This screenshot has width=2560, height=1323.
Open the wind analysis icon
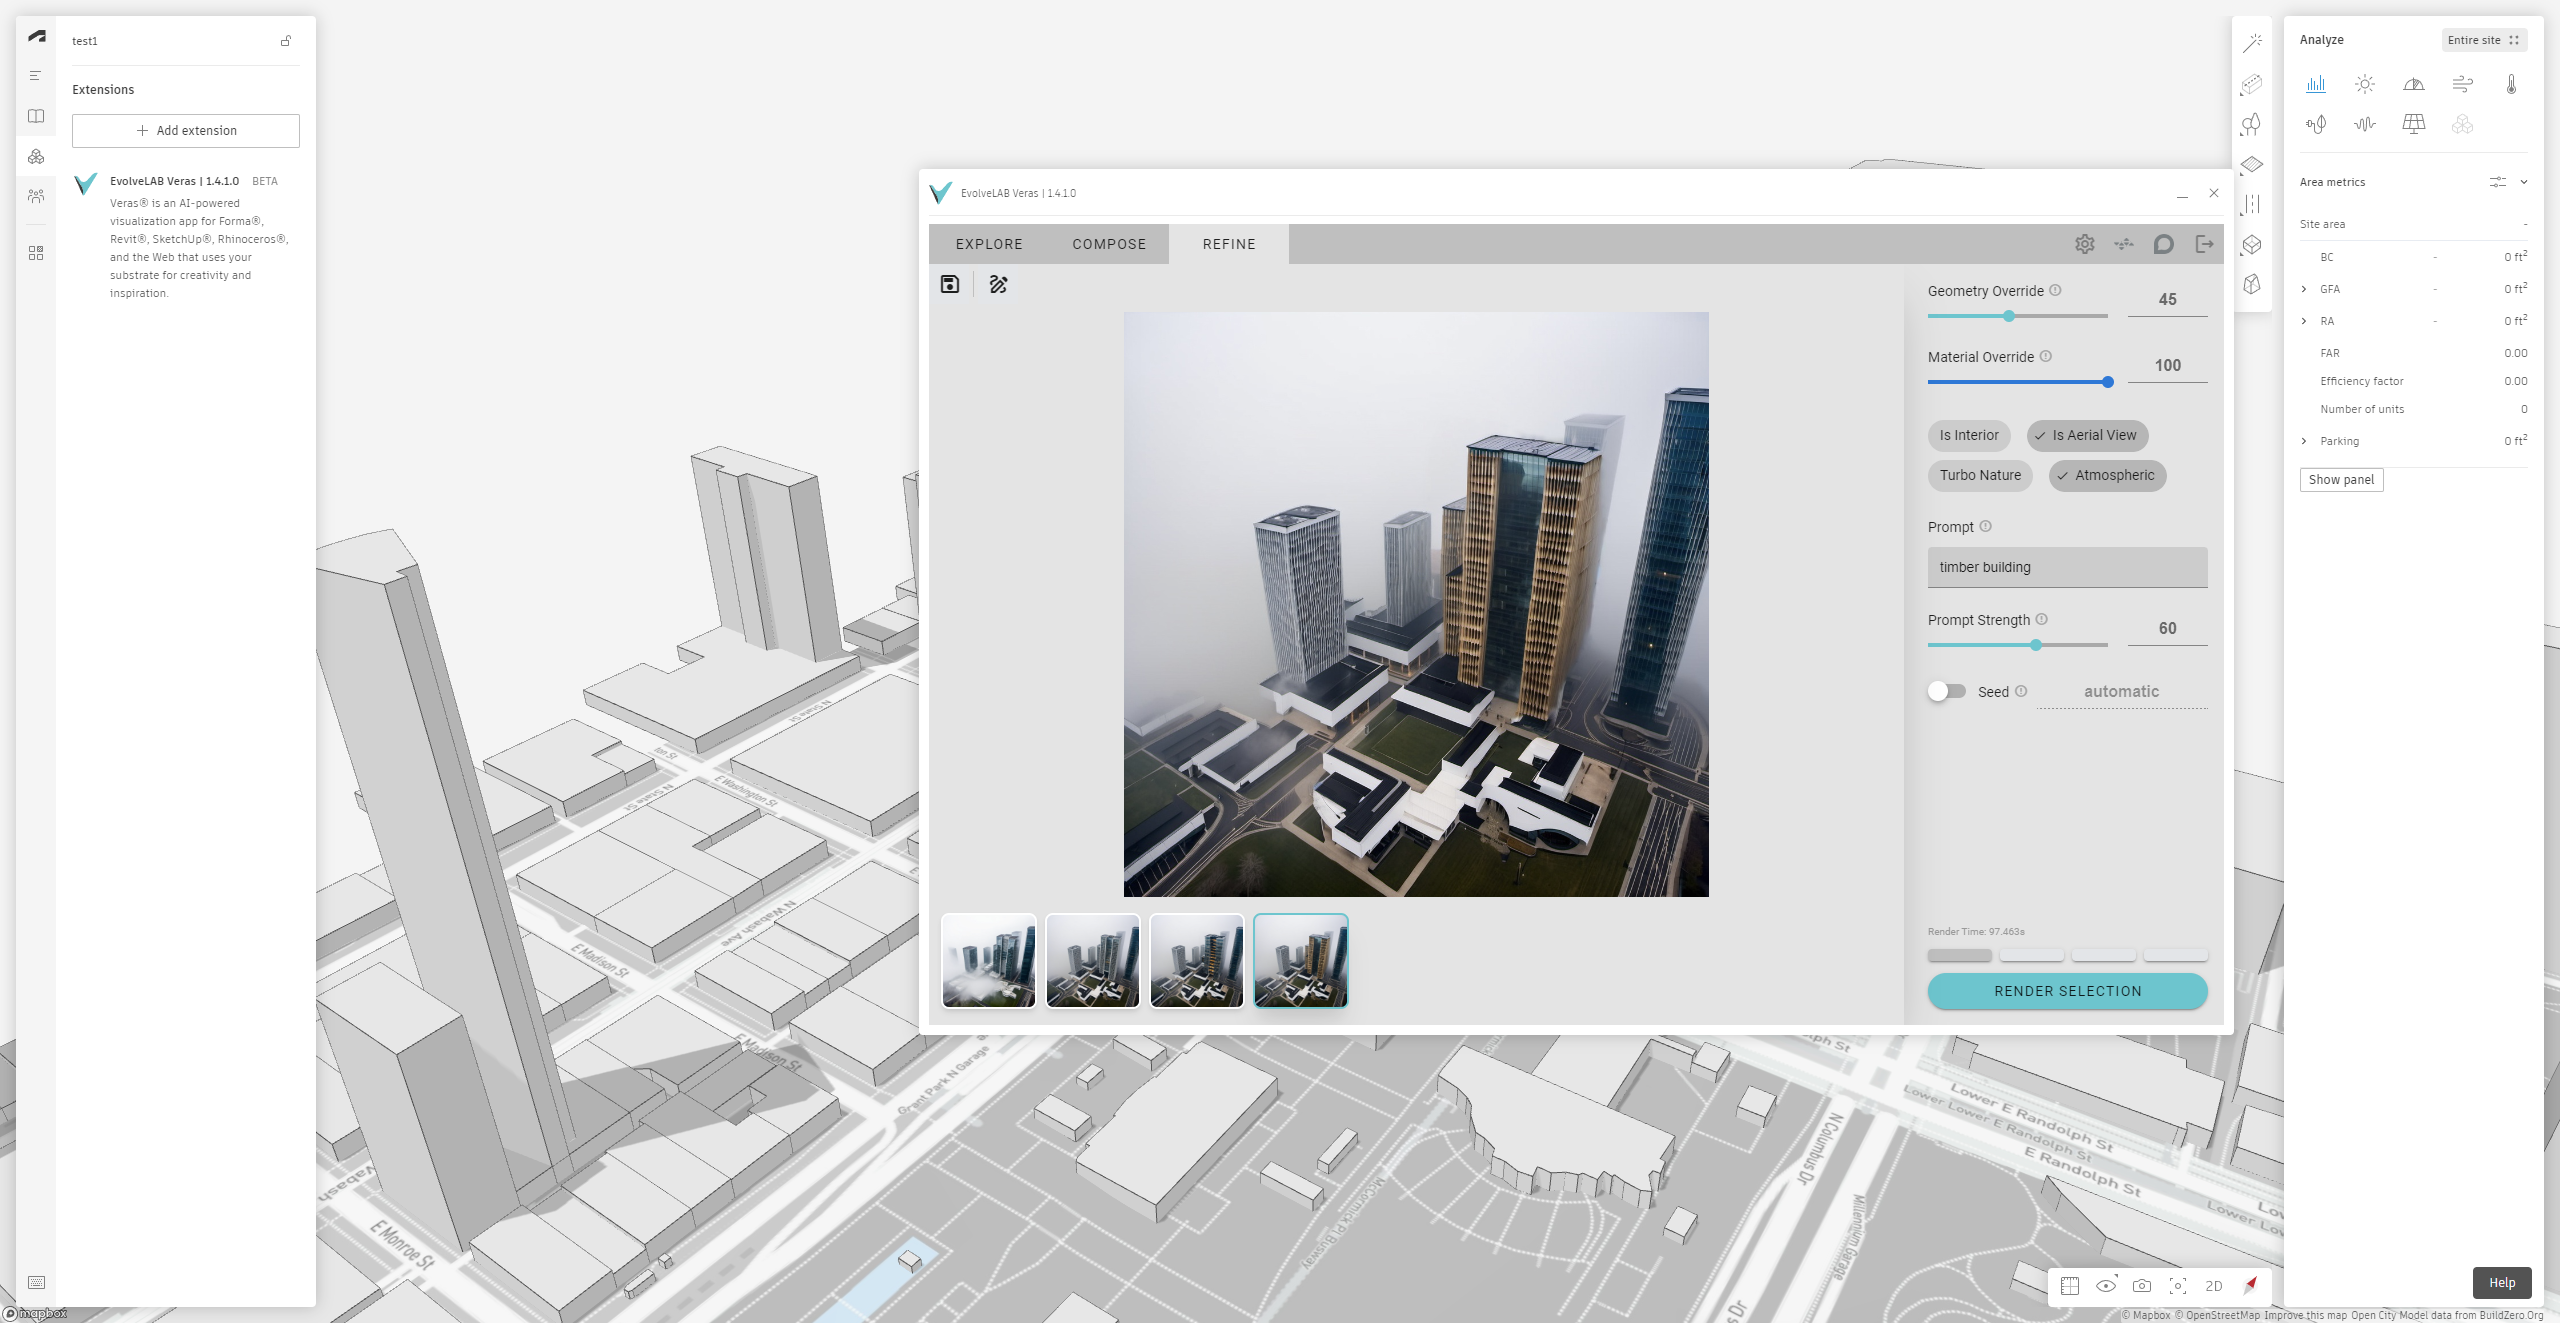[2462, 84]
